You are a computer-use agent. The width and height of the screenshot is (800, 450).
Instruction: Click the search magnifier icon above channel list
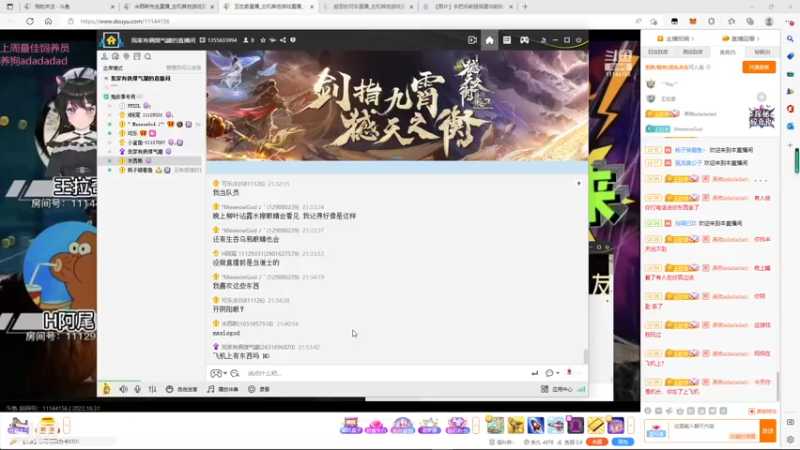(x=148, y=57)
